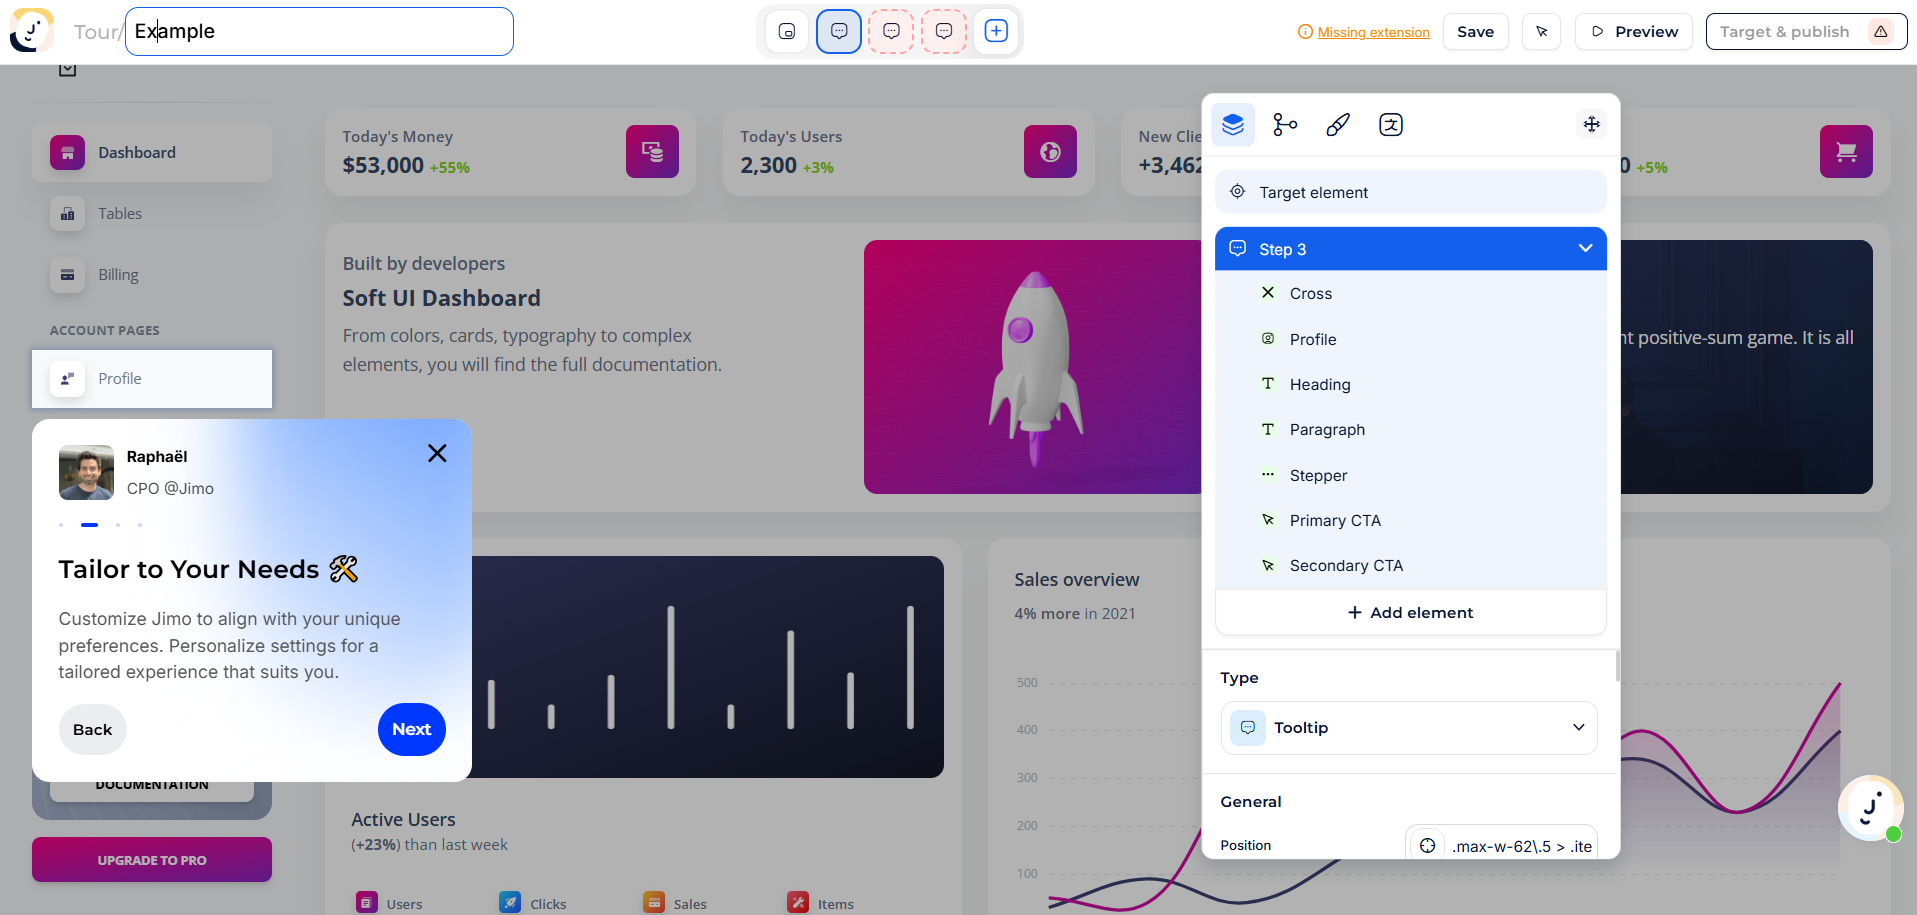
Task: Select the Heading element in list
Action: point(1319,385)
